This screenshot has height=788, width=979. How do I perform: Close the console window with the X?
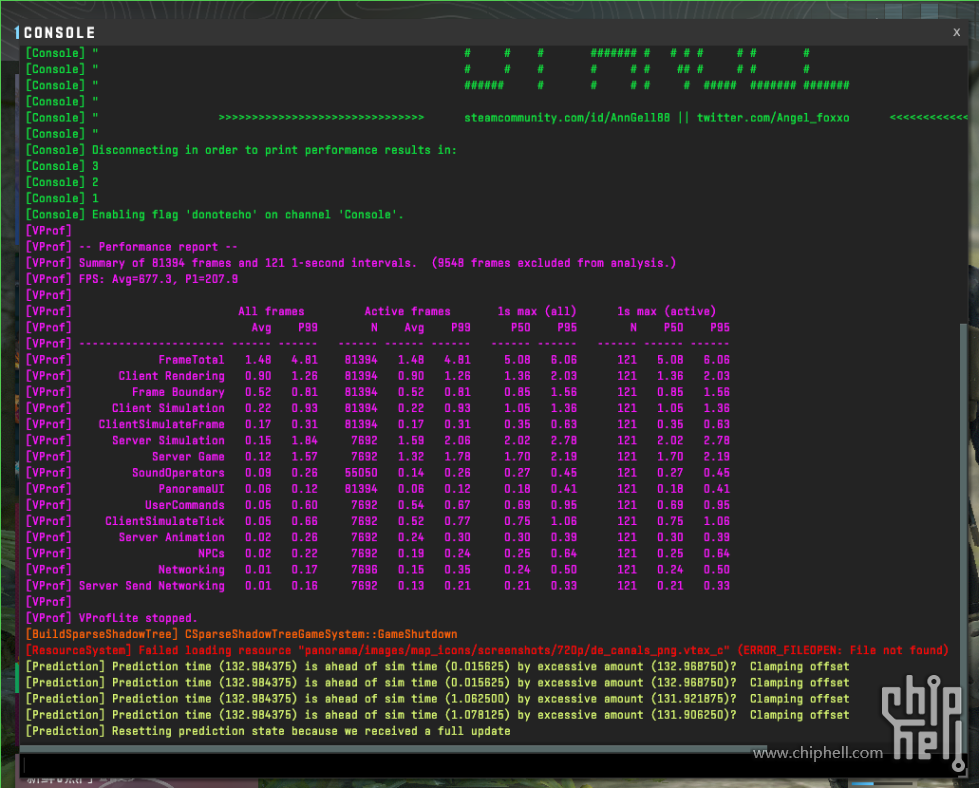[x=956, y=32]
